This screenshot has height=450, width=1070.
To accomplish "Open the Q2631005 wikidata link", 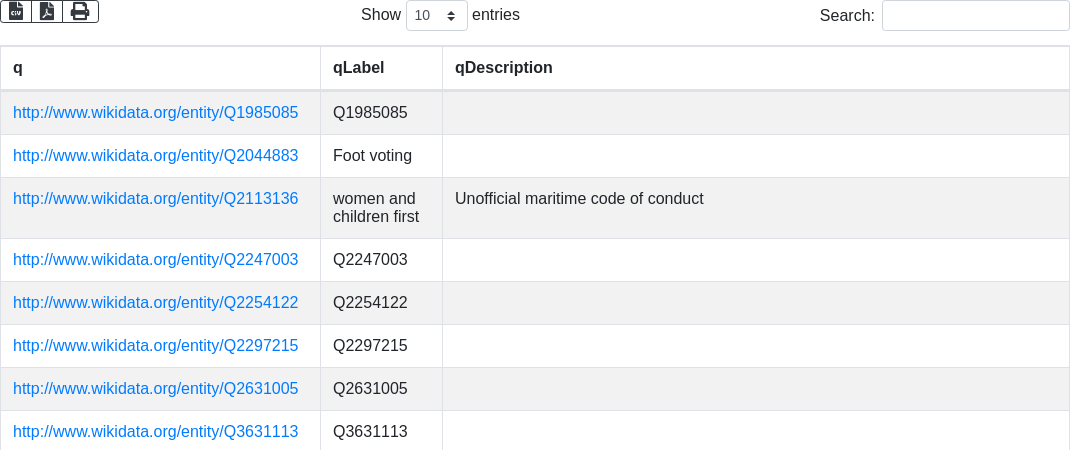I will [156, 389].
